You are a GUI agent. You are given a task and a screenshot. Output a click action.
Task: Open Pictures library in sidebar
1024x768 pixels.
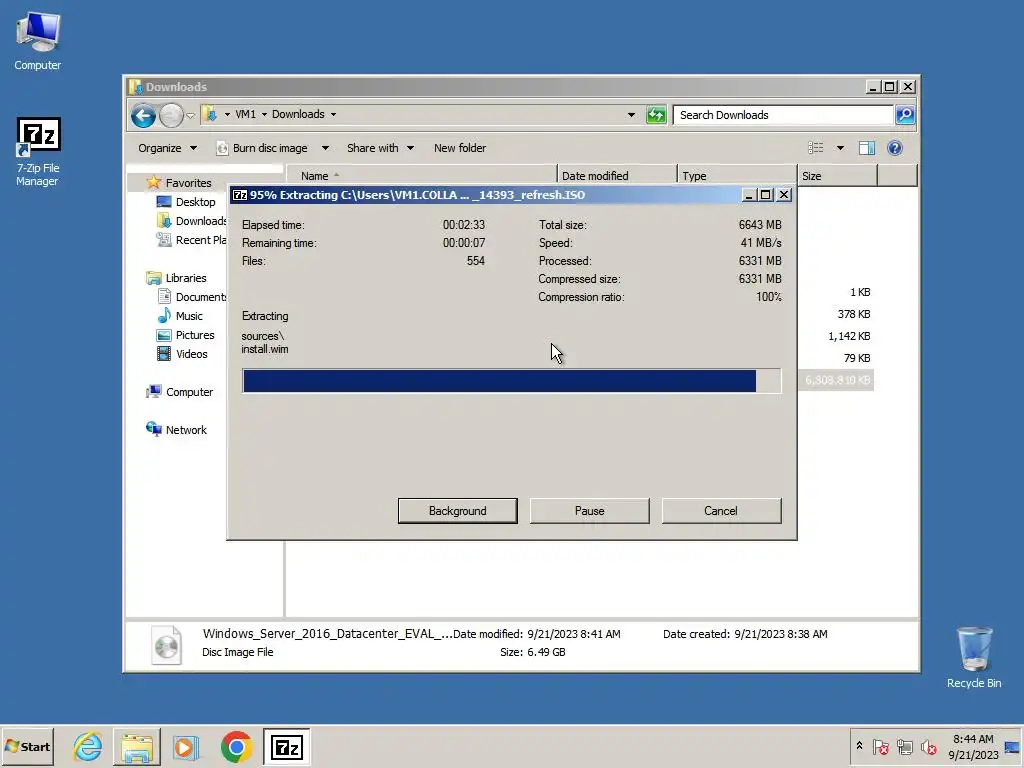point(195,335)
